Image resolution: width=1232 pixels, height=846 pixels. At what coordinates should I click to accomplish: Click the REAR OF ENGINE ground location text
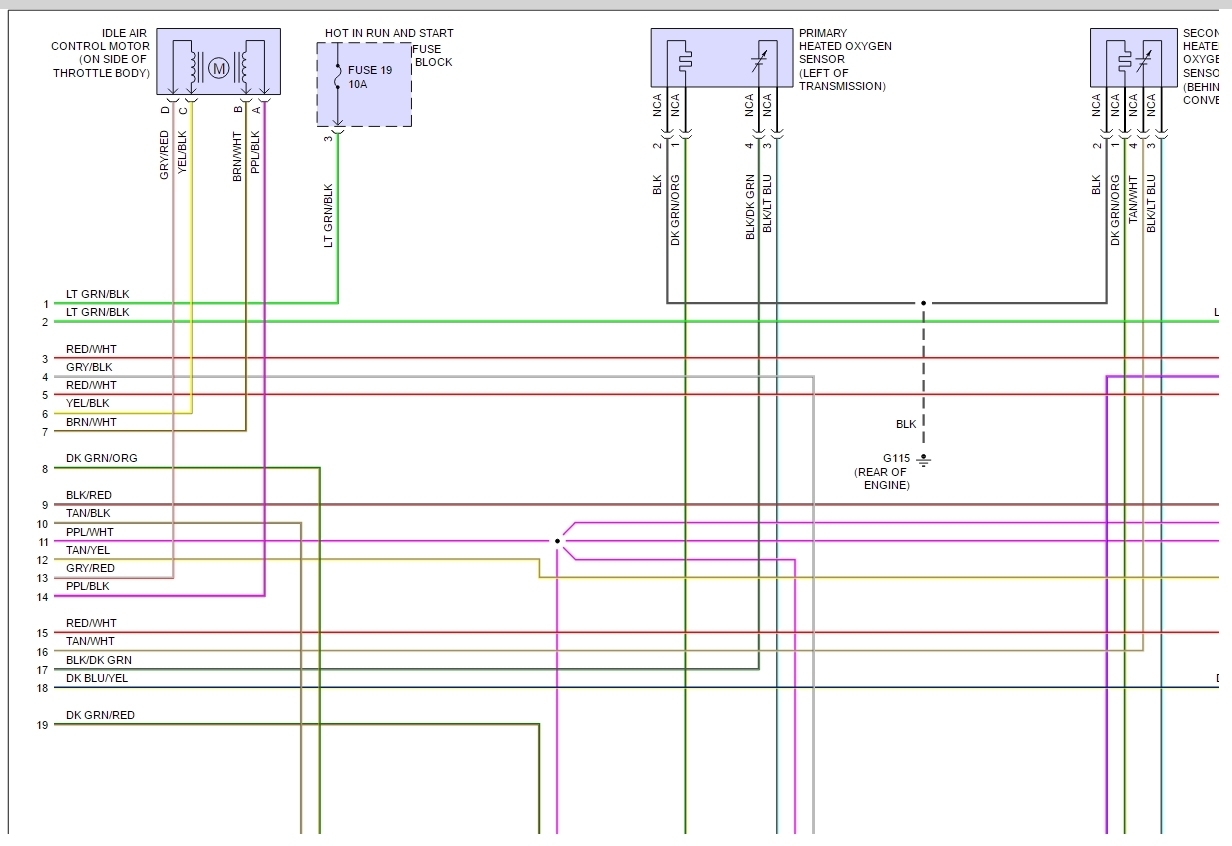click(x=881, y=479)
